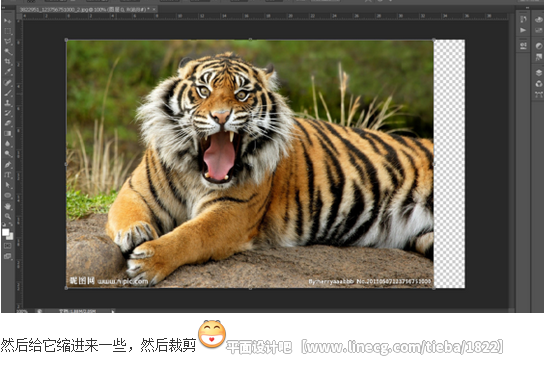
Task: Click the top-left transform handle
Action: [66, 40]
